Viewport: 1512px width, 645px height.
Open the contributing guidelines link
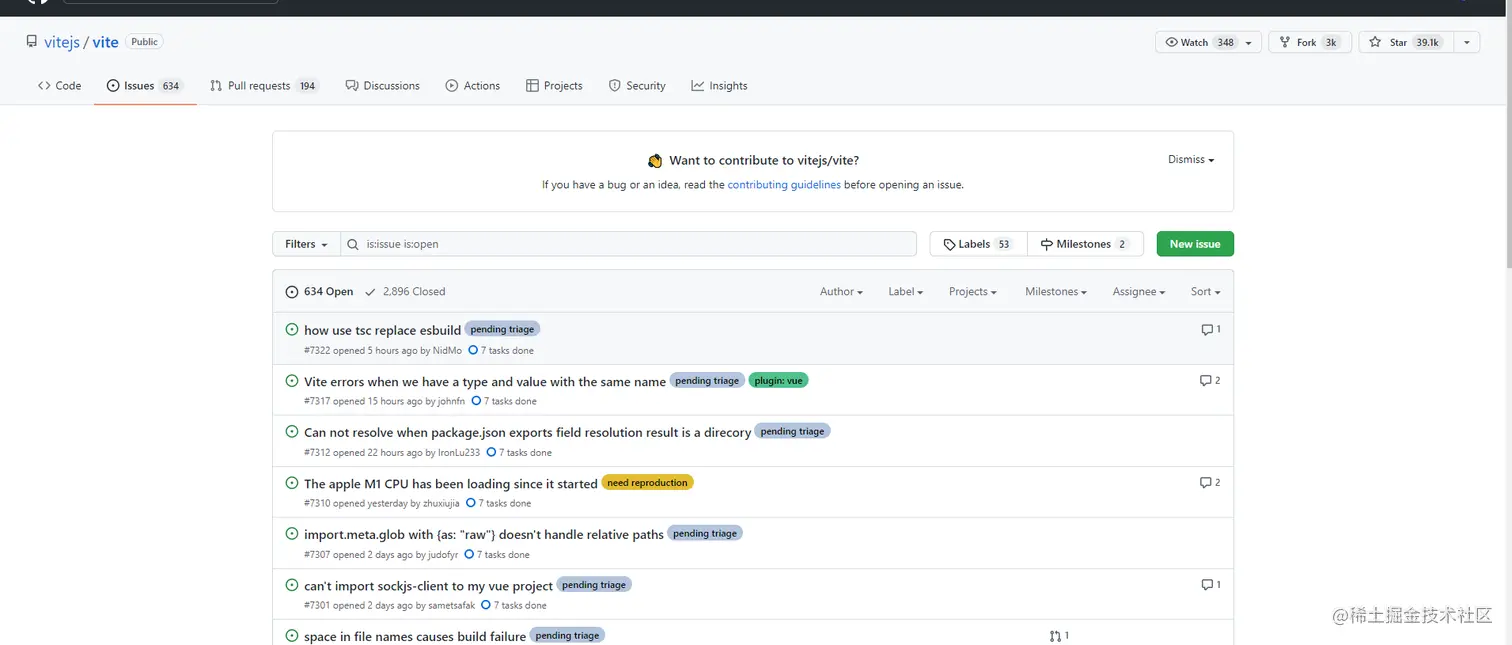click(x=784, y=185)
